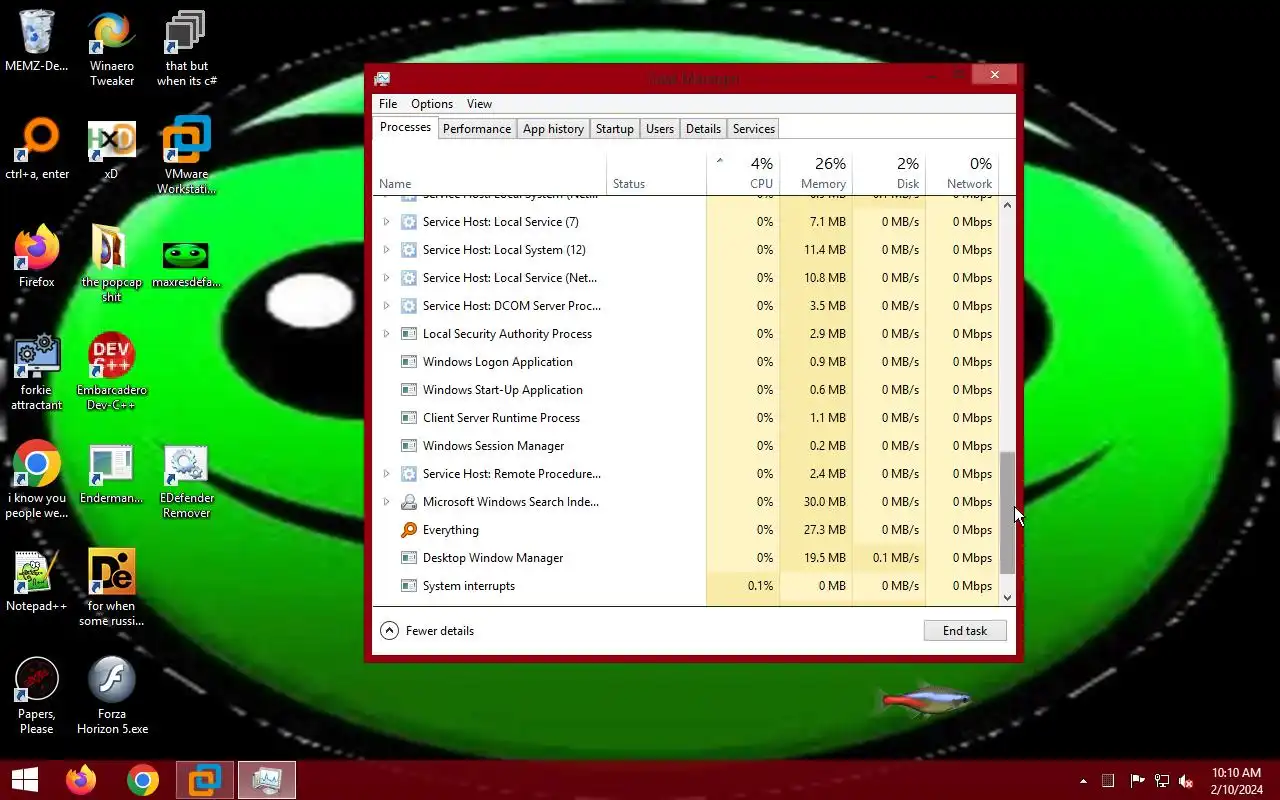The width and height of the screenshot is (1280, 800).
Task: Click Task Manager taskbar button
Action: click(267, 780)
